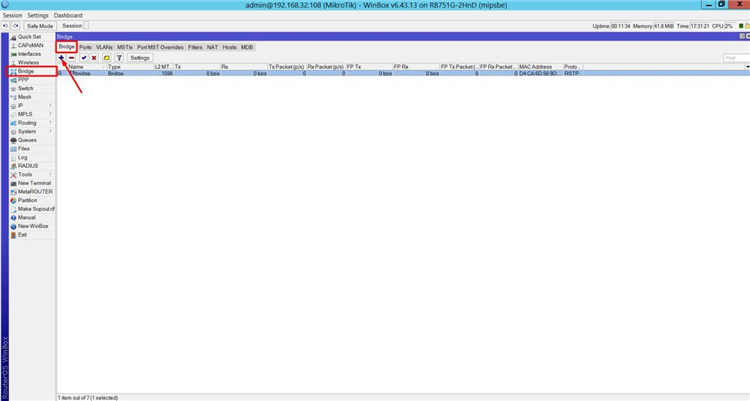750x401 pixels.
Task: Click the Undo arrow icon
Action: (x=6, y=26)
